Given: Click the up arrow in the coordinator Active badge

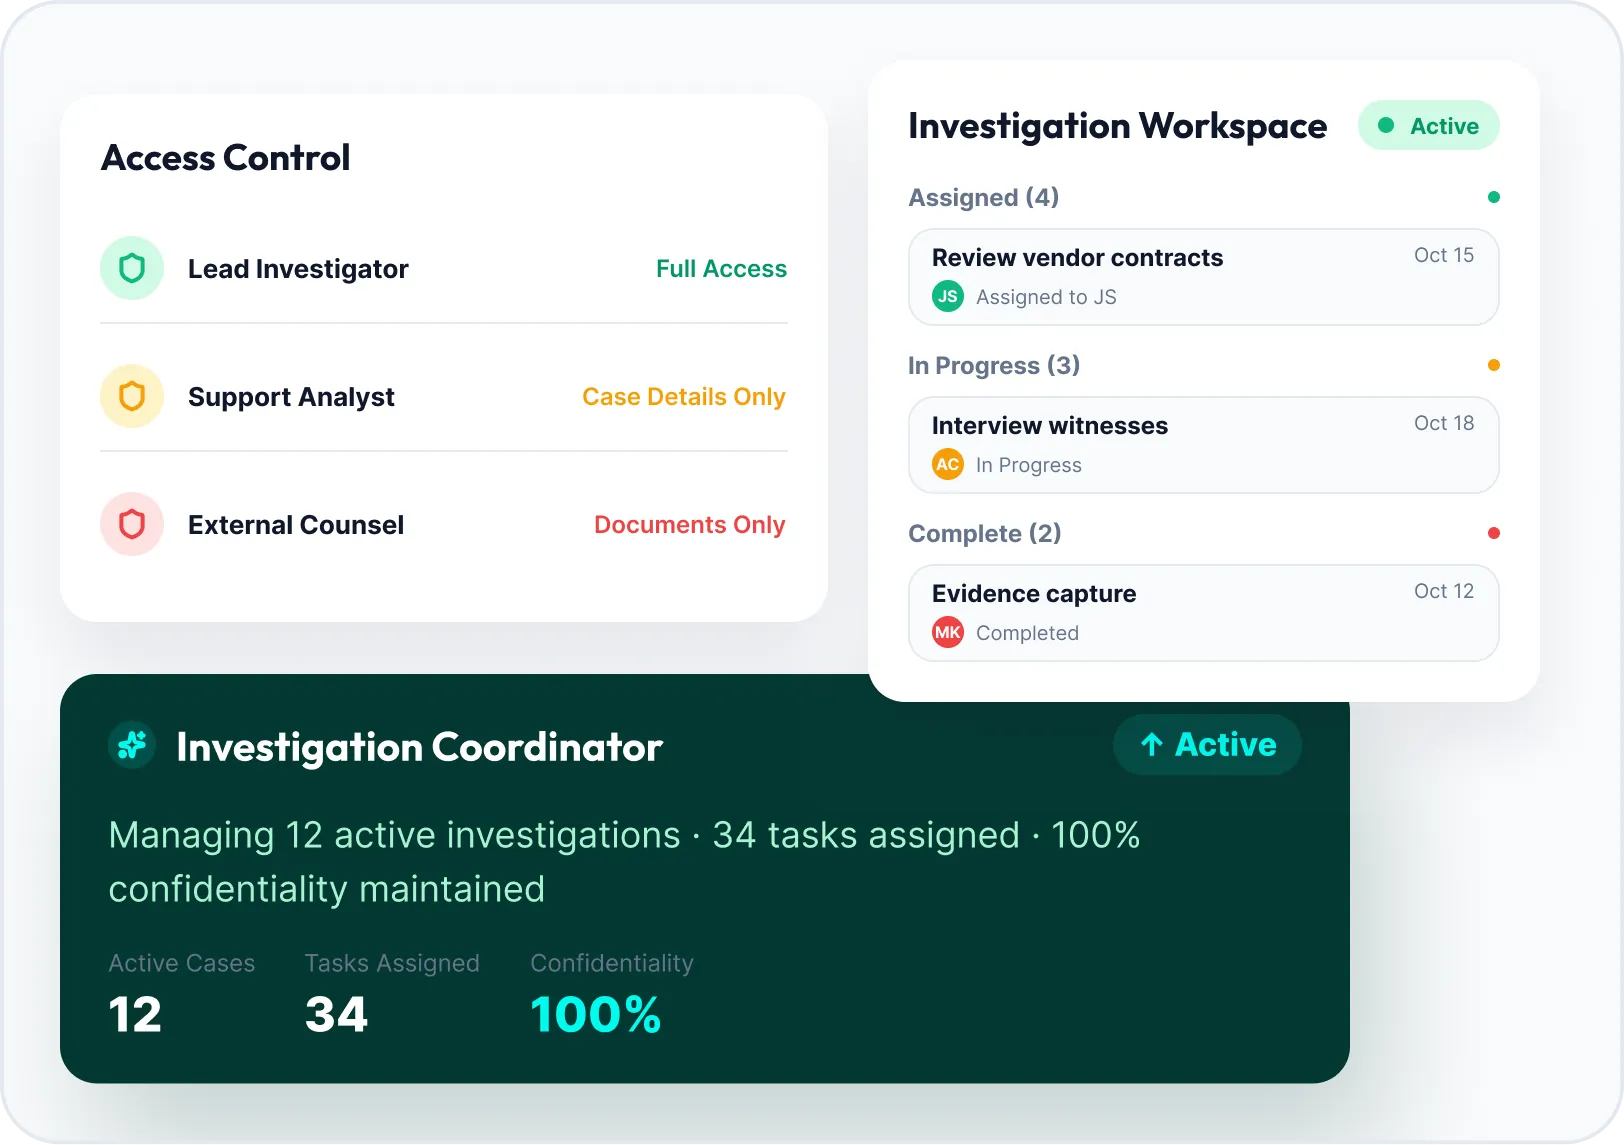Looking at the screenshot, I should (1152, 745).
